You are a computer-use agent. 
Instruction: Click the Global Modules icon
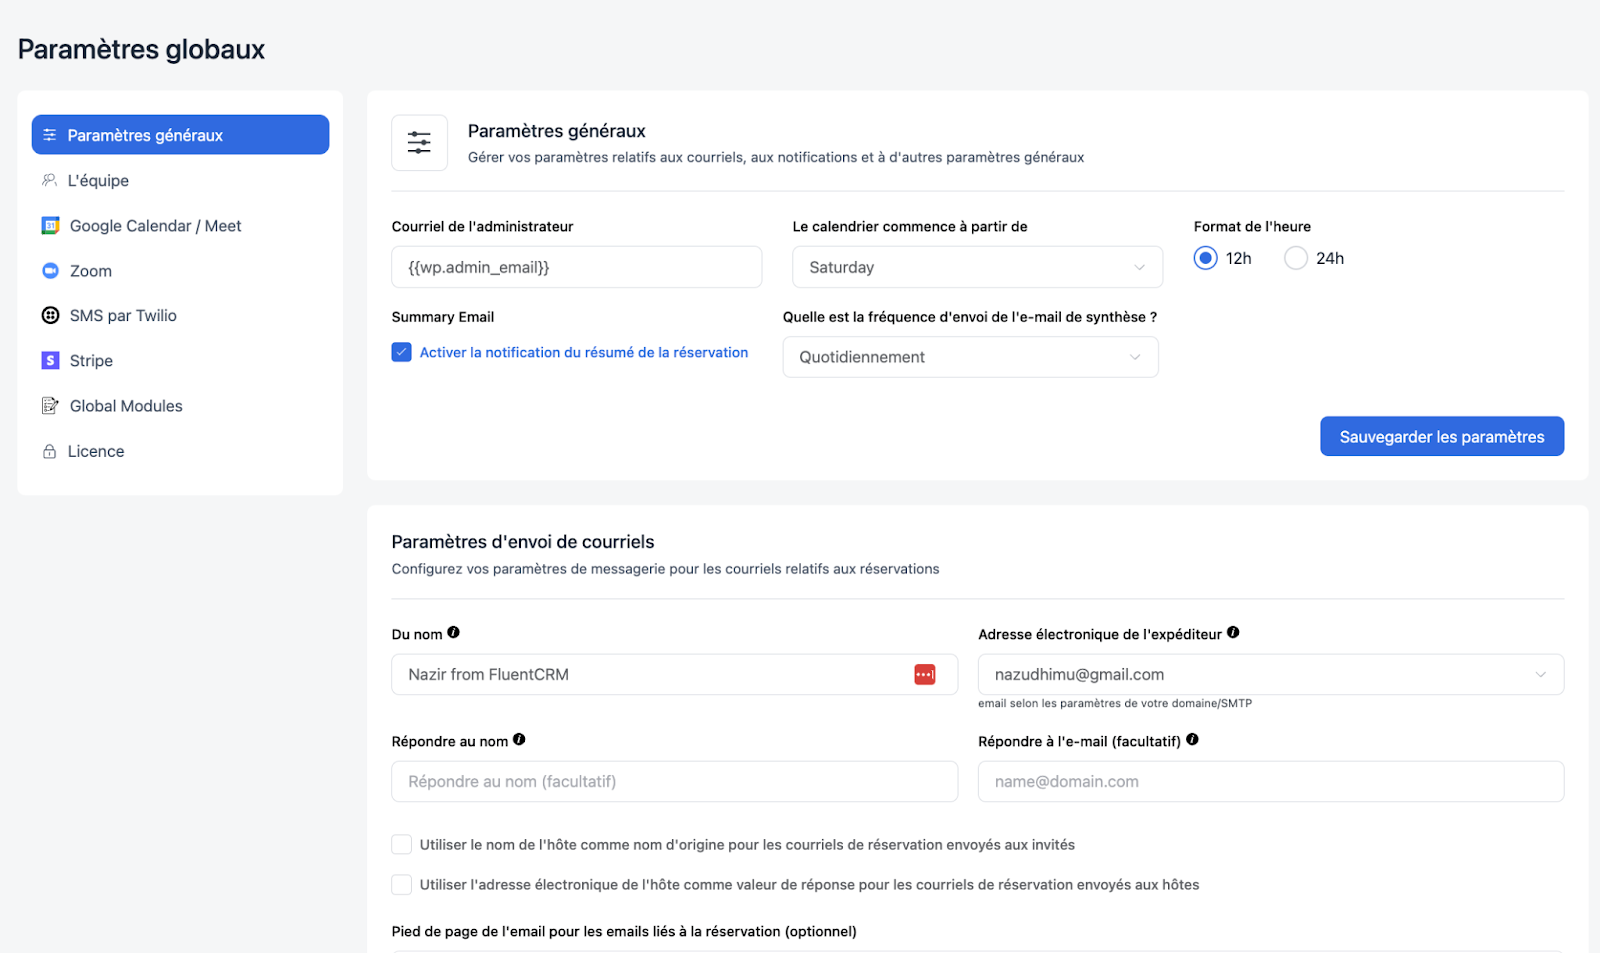click(50, 406)
